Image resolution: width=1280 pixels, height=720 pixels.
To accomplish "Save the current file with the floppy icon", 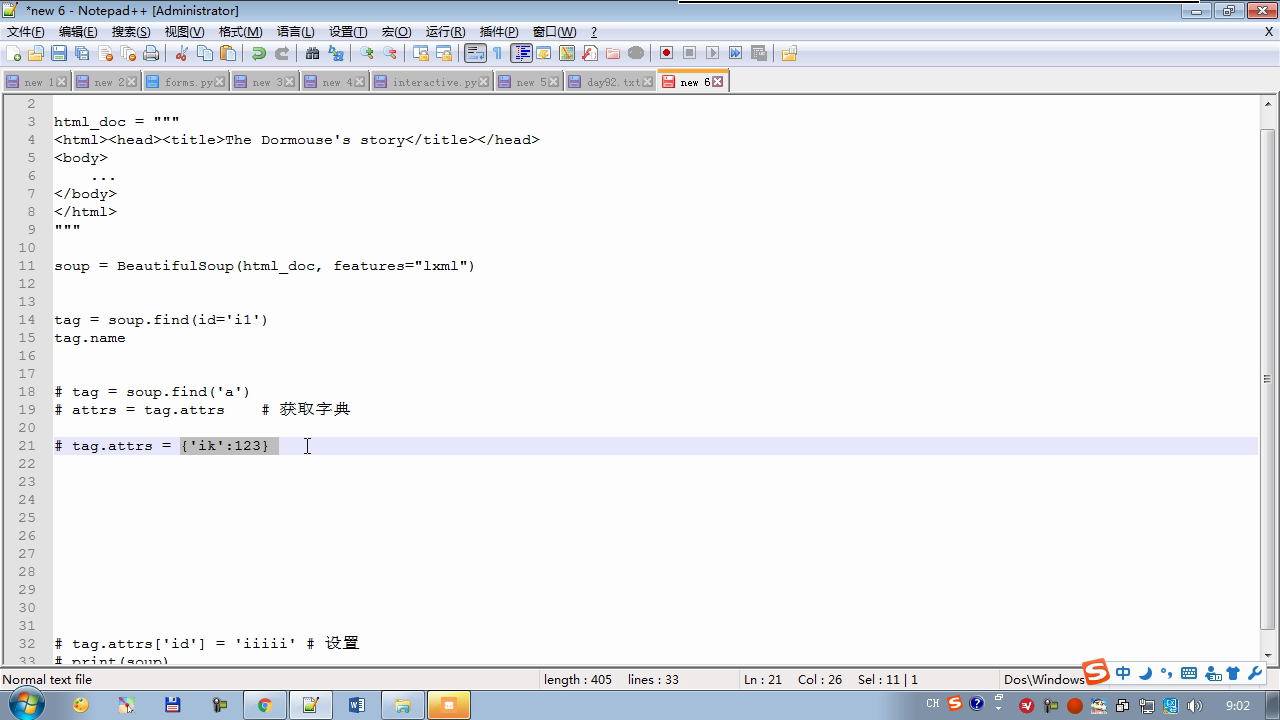I will pyautogui.click(x=59, y=54).
